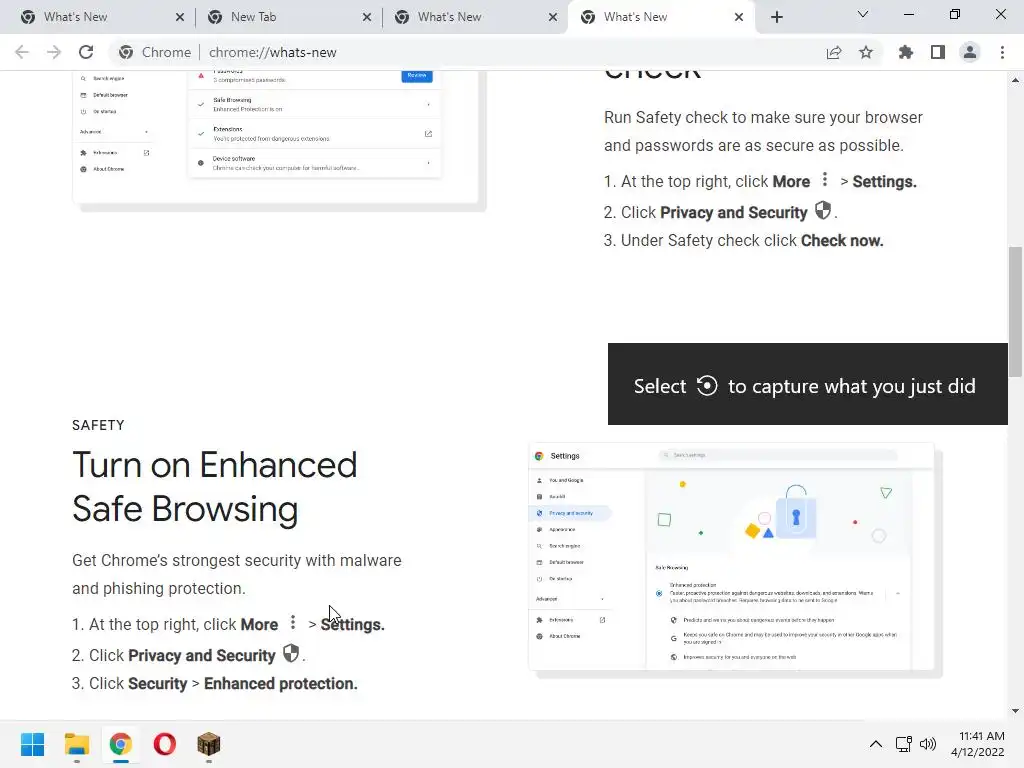The image size is (1024, 768).
Task: Toggle the side panel icon
Action: (x=938, y=52)
